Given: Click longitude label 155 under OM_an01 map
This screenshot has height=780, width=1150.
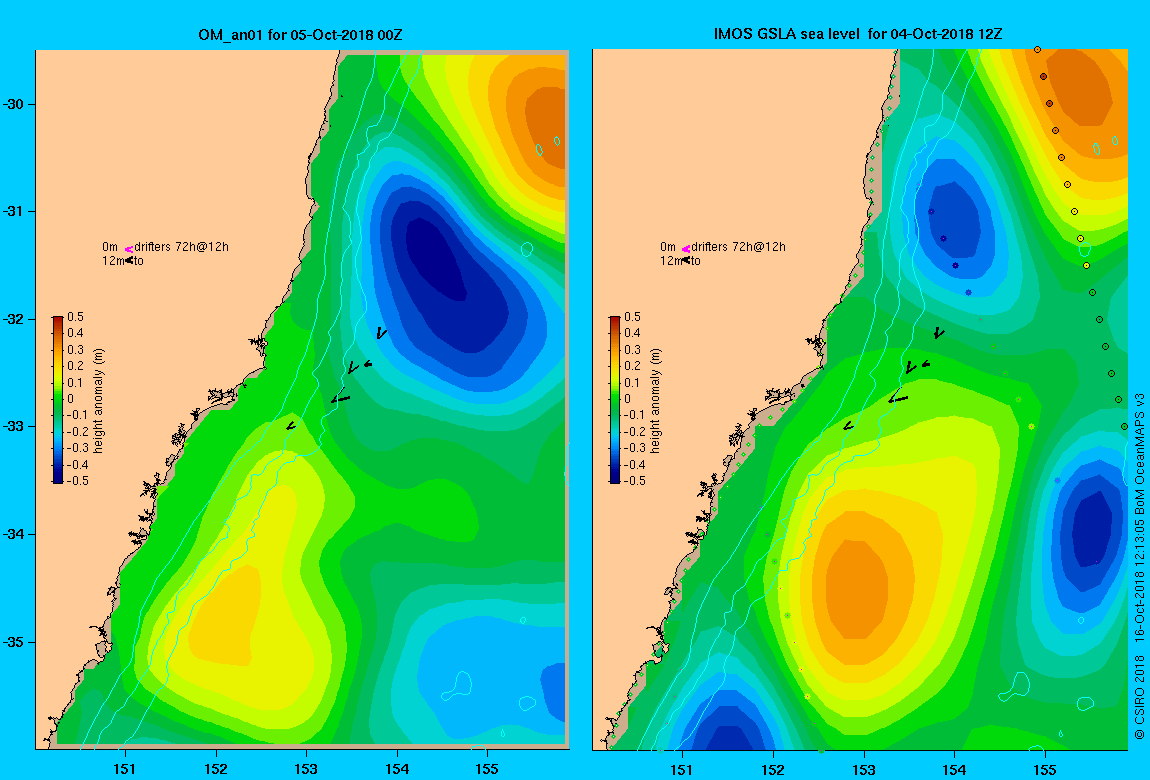Looking at the screenshot, I should point(487,769).
